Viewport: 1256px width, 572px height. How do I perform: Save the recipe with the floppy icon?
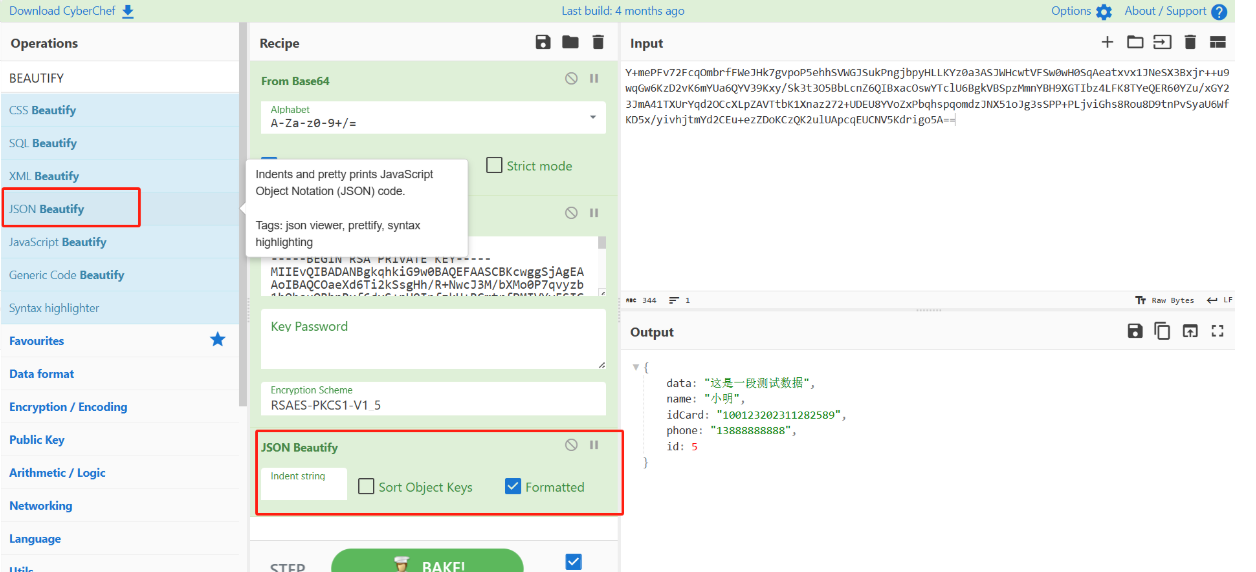click(543, 42)
